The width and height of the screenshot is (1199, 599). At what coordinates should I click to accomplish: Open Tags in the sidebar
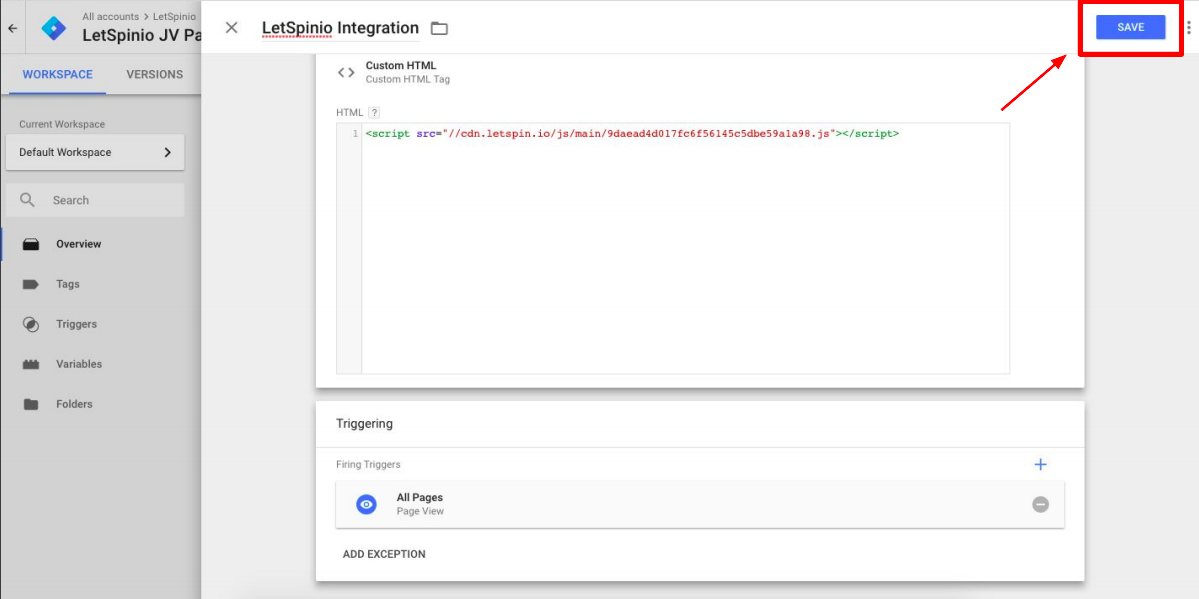pos(67,284)
